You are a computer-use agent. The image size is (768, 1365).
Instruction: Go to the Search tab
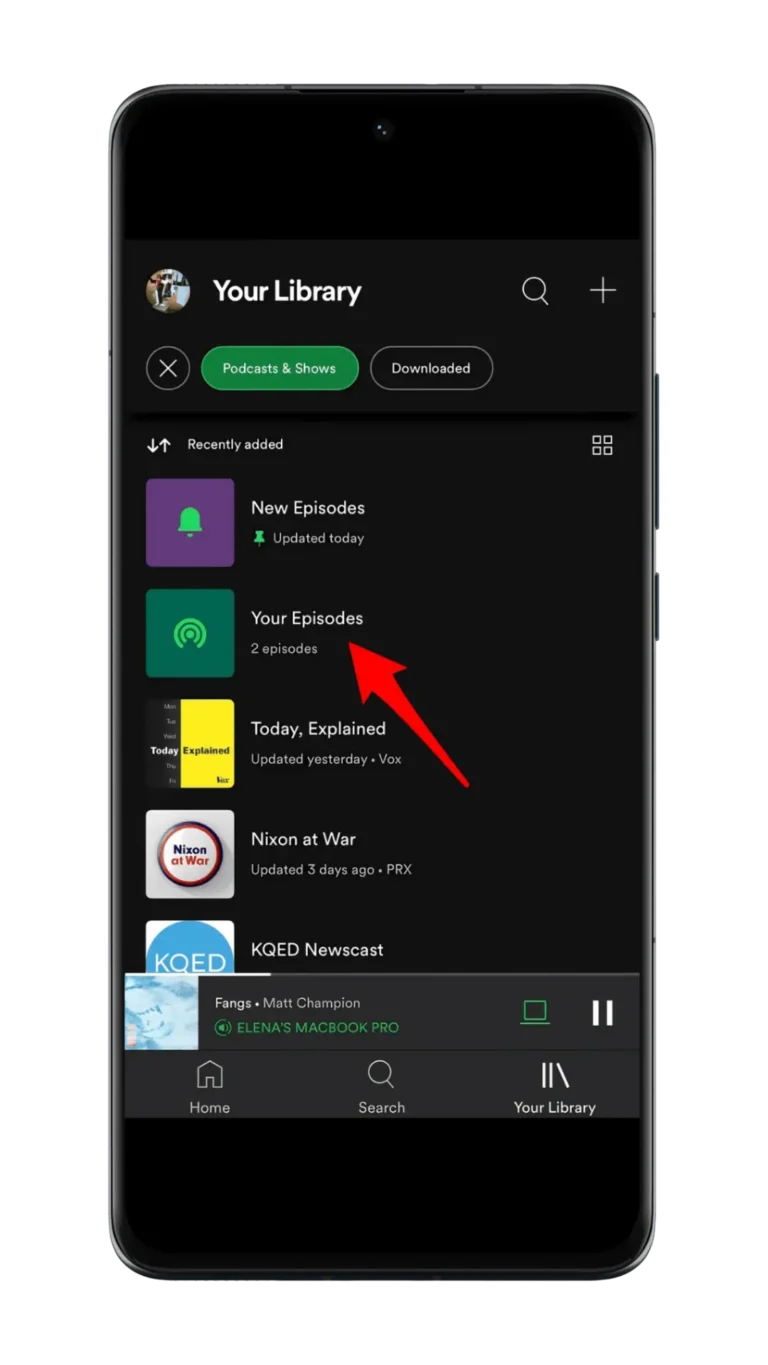coord(381,1087)
